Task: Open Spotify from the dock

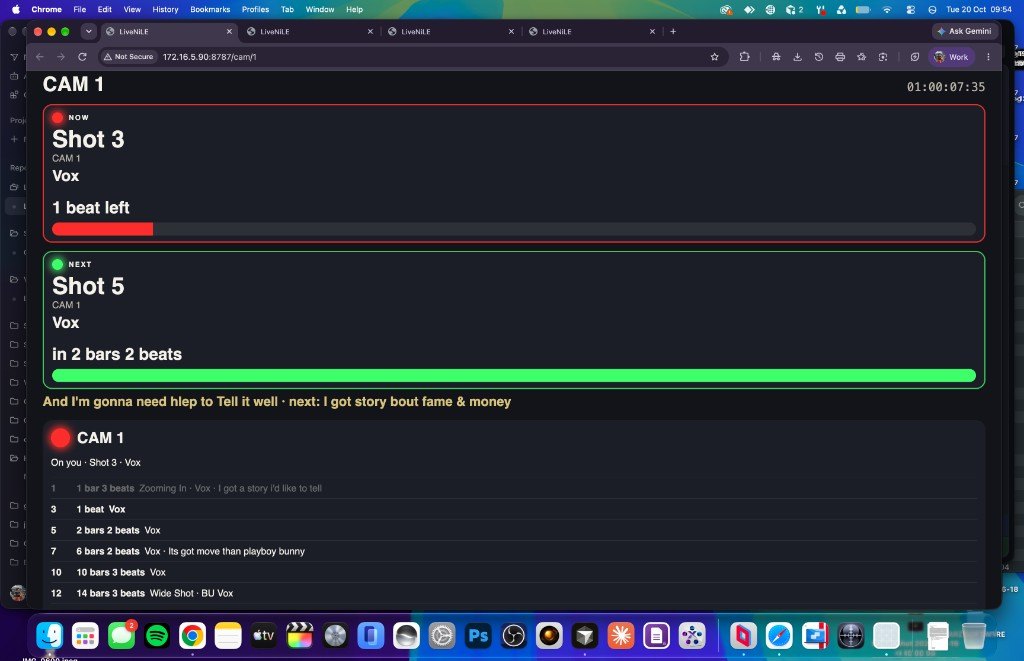Action: click(x=157, y=635)
